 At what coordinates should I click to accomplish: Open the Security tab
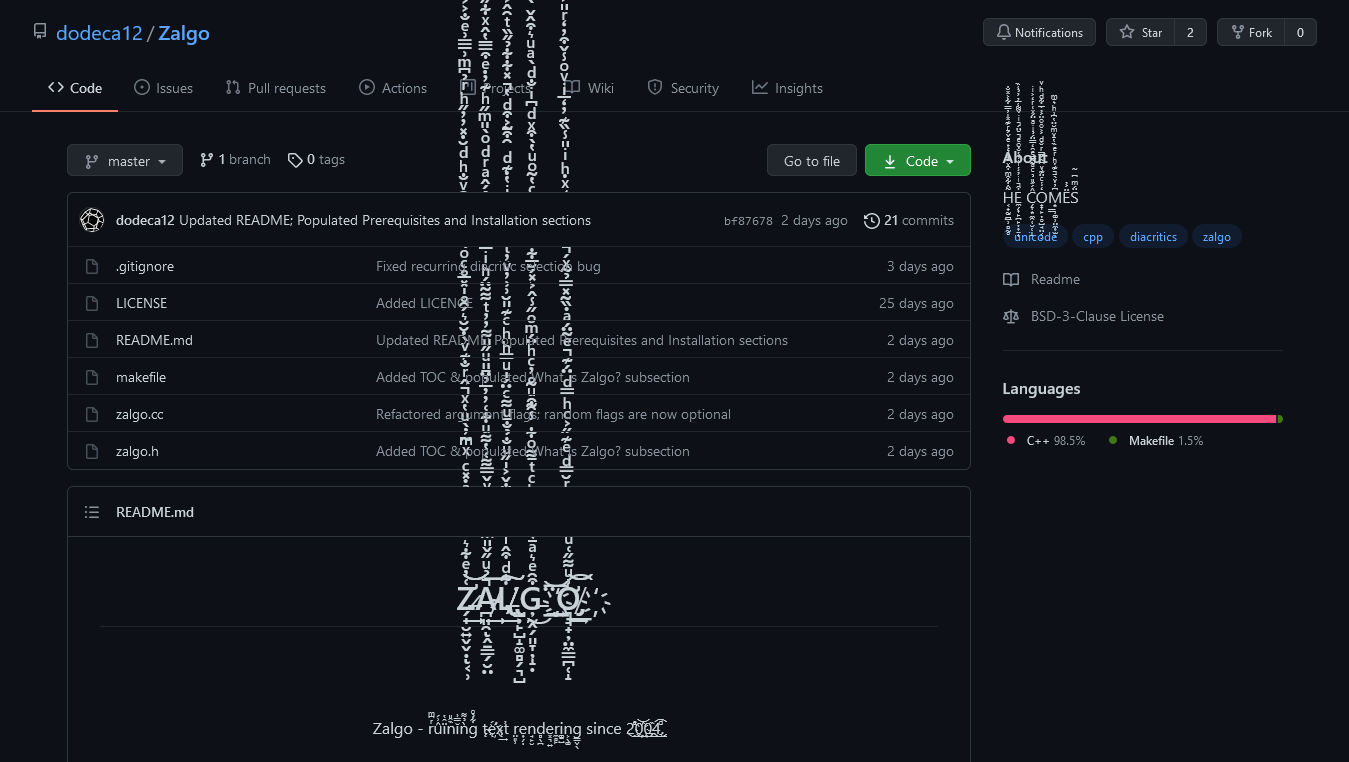683,88
